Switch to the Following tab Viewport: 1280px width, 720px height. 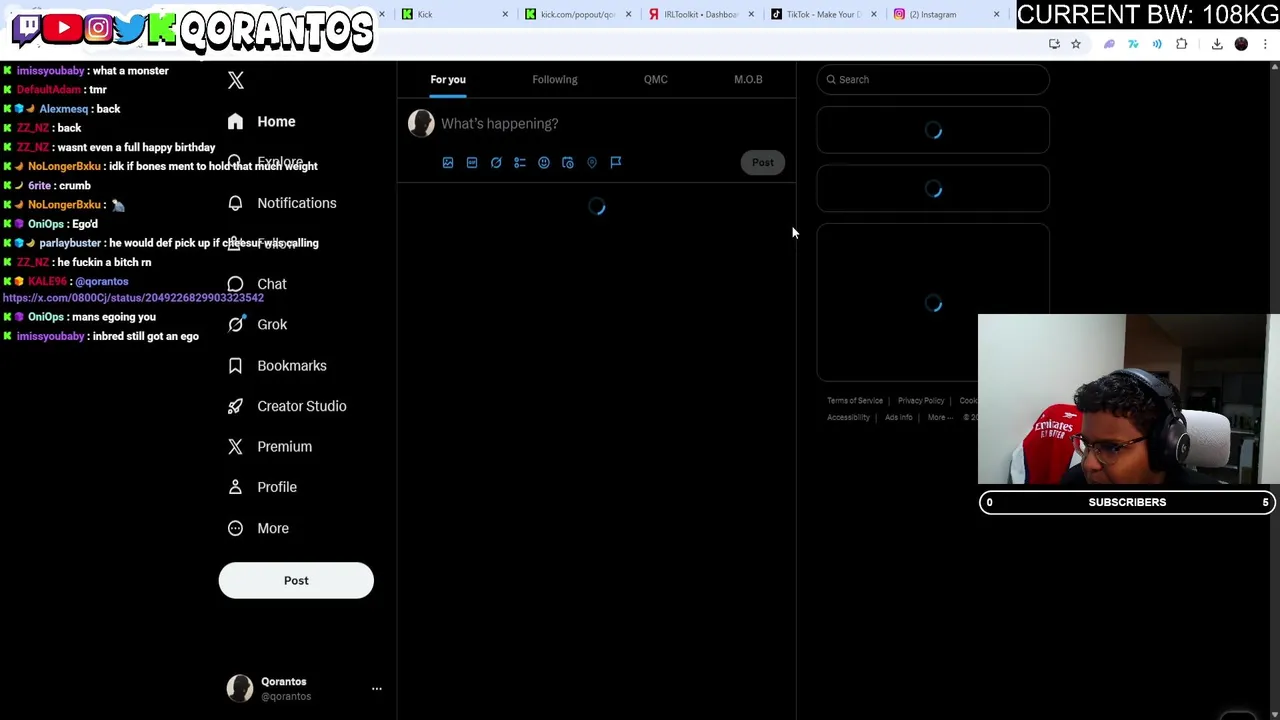555,80
